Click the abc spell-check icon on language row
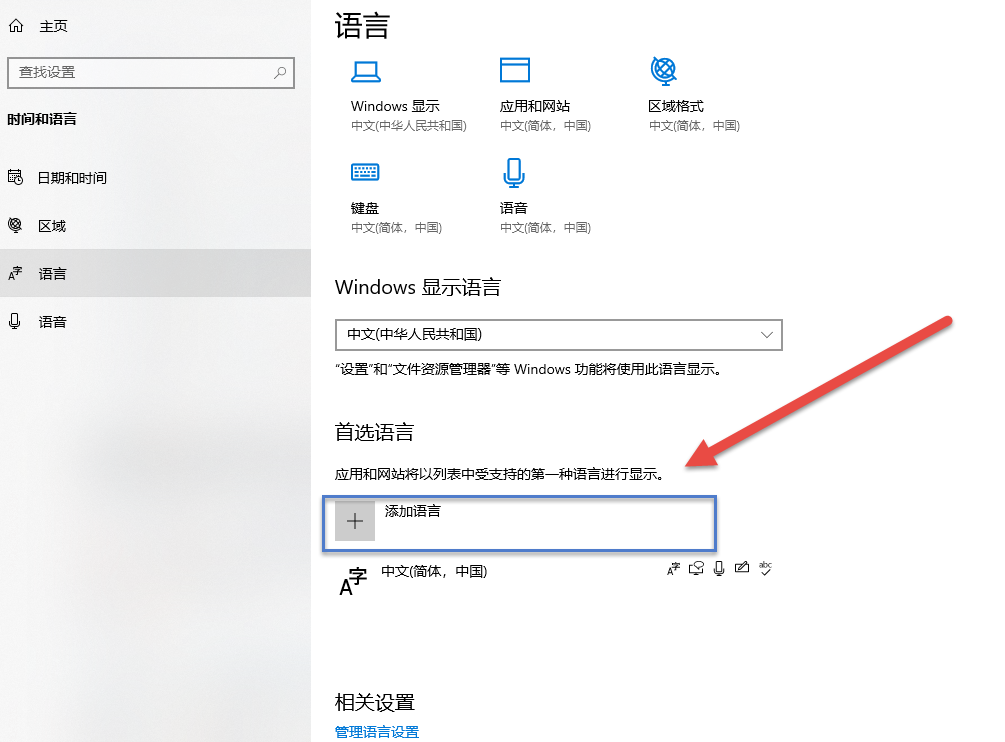Screen dimensions: 1005x742 click(765, 568)
